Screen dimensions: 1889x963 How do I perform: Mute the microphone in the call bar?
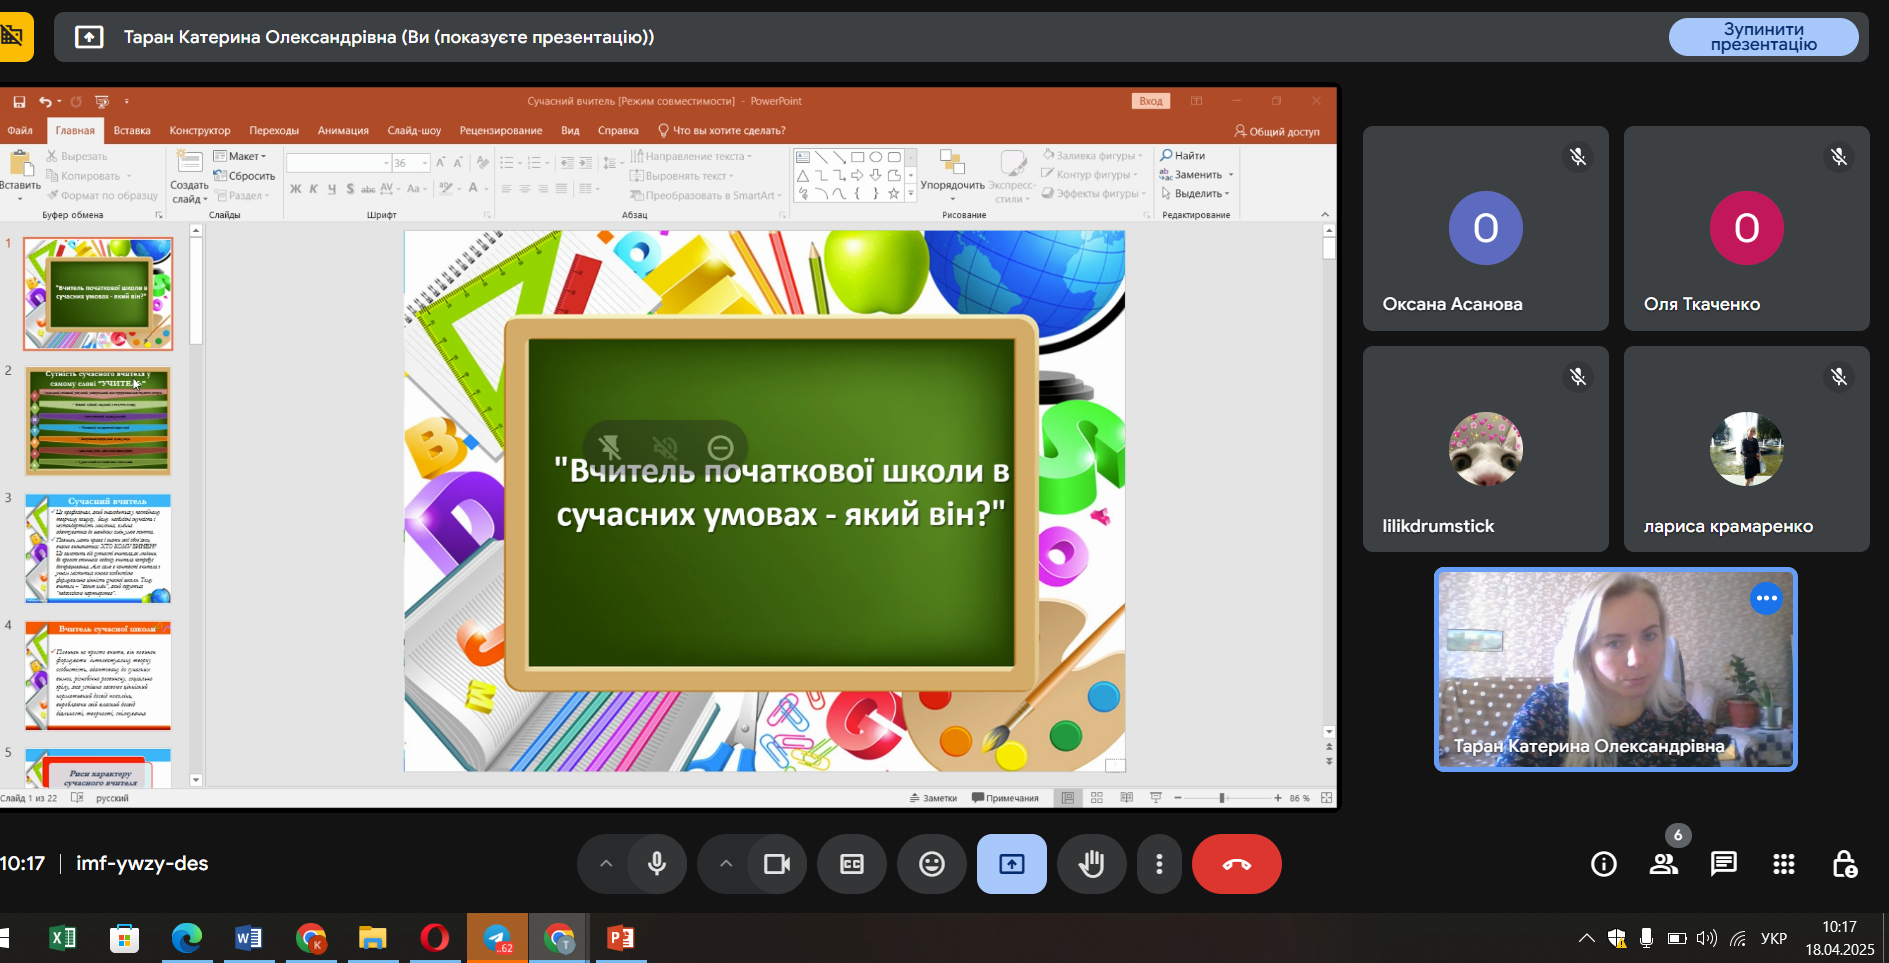click(x=657, y=864)
